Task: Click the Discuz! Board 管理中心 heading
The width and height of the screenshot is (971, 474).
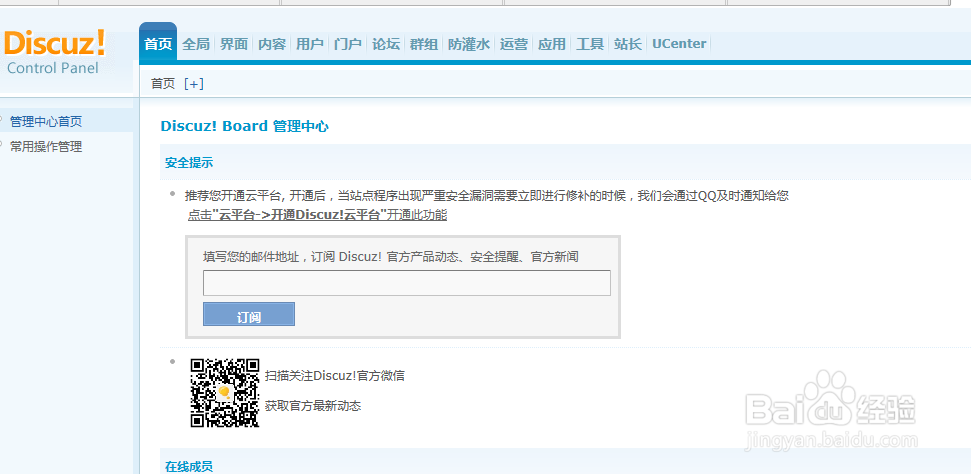Action: coord(245,126)
